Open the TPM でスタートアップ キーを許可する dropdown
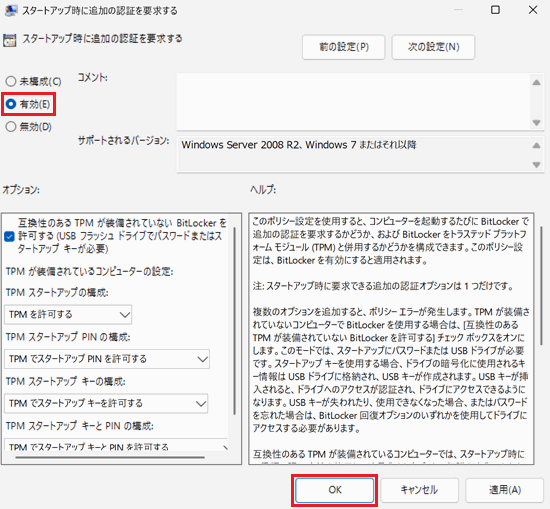The width and height of the screenshot is (550, 509). tap(106, 403)
